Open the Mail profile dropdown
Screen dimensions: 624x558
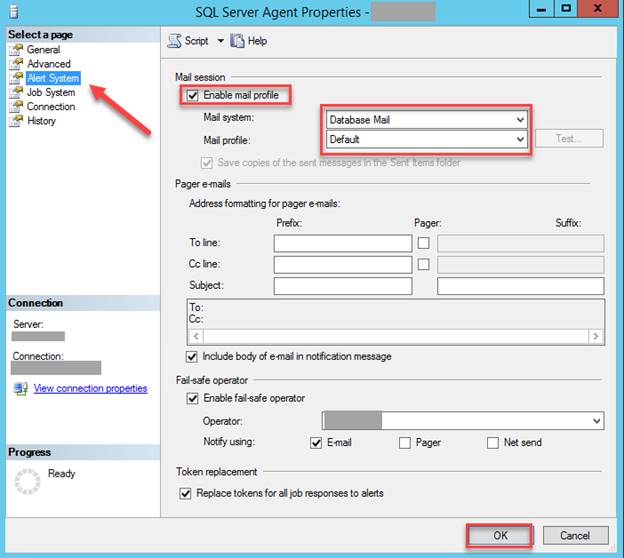427,139
